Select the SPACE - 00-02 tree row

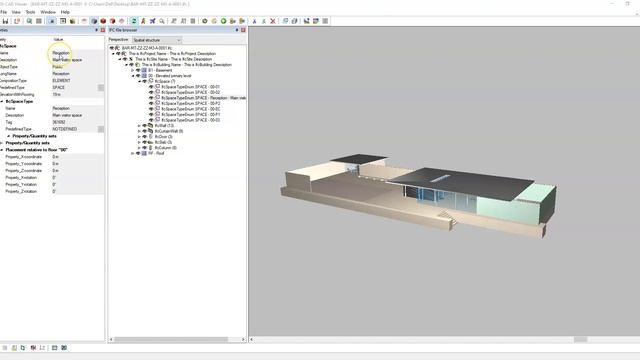191,93
